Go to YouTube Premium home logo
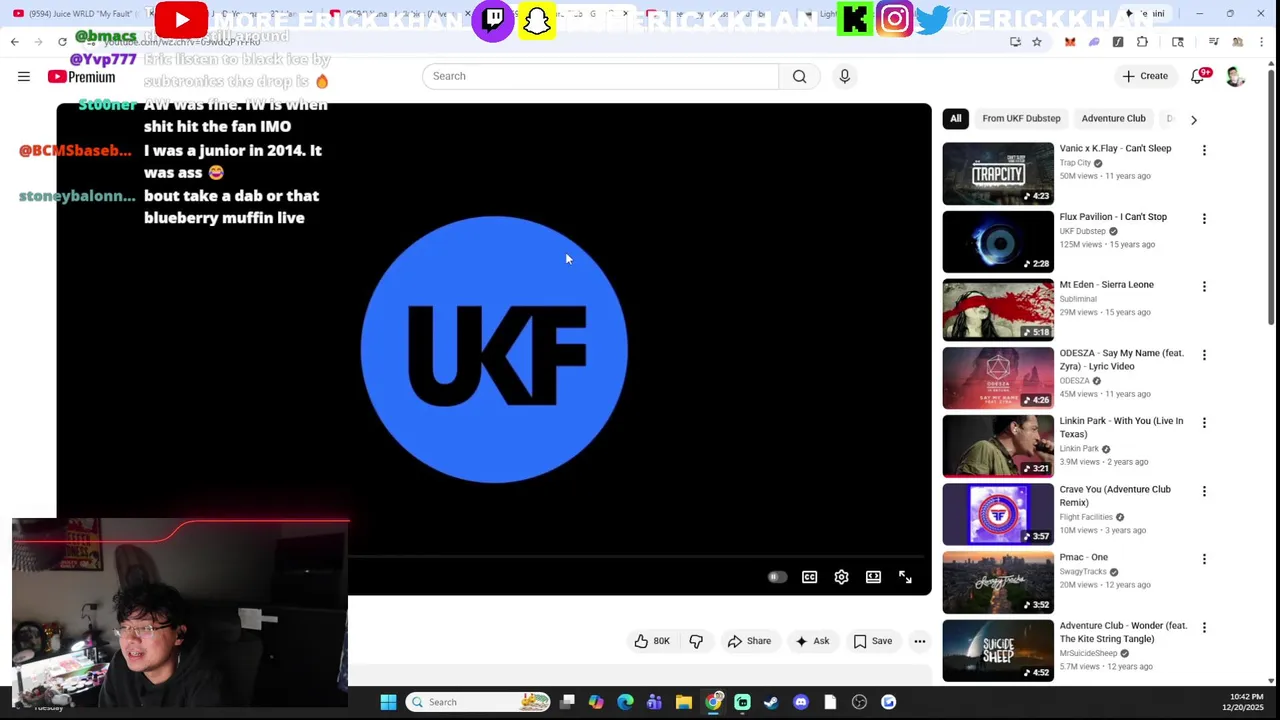This screenshot has height=720, width=1280. (x=81, y=77)
